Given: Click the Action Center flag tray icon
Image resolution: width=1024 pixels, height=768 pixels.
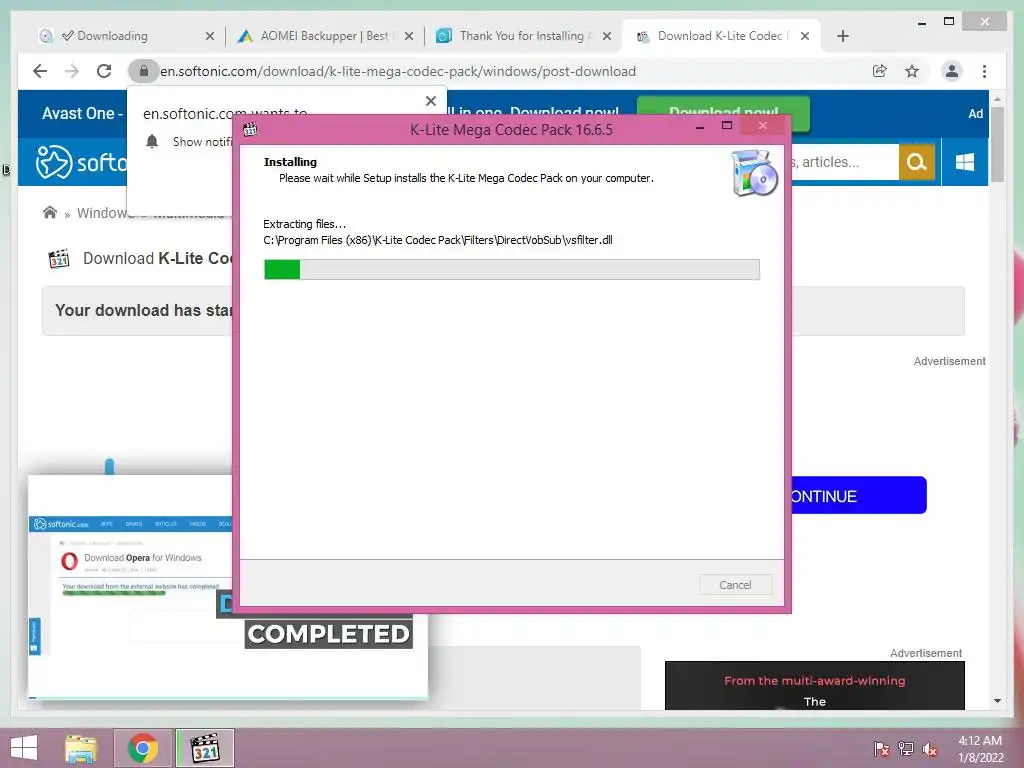Looking at the screenshot, I should coord(882,749).
